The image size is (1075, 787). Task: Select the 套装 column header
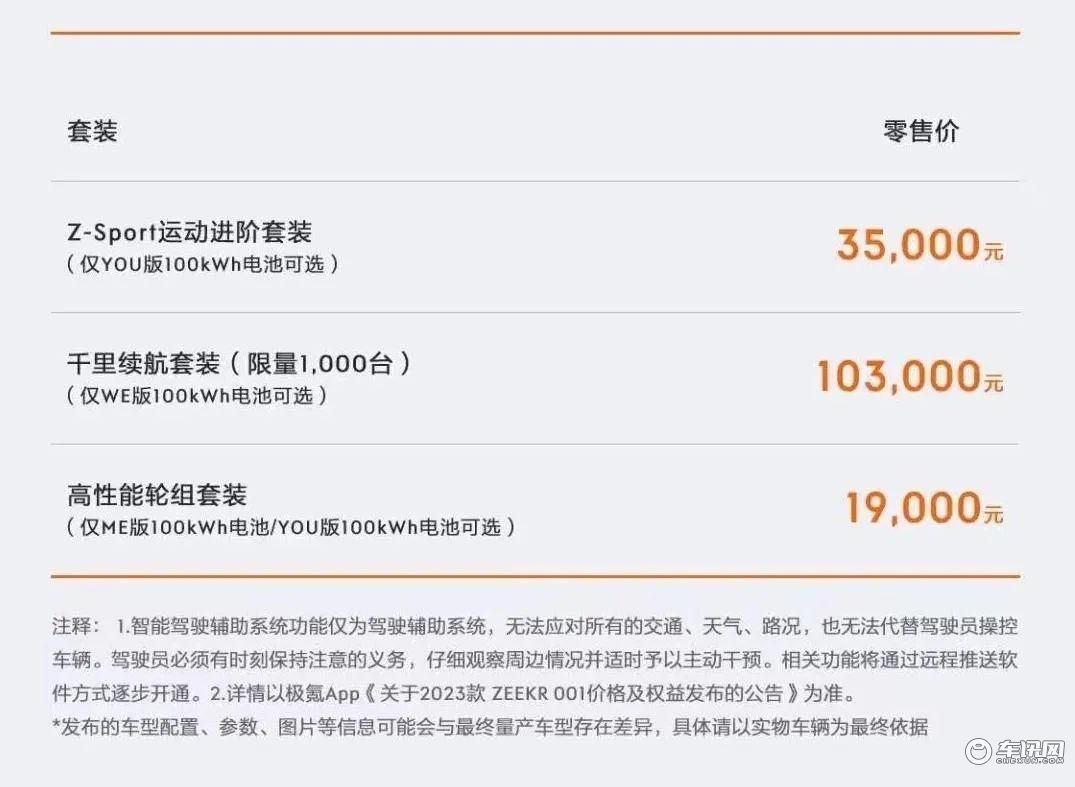(93, 130)
